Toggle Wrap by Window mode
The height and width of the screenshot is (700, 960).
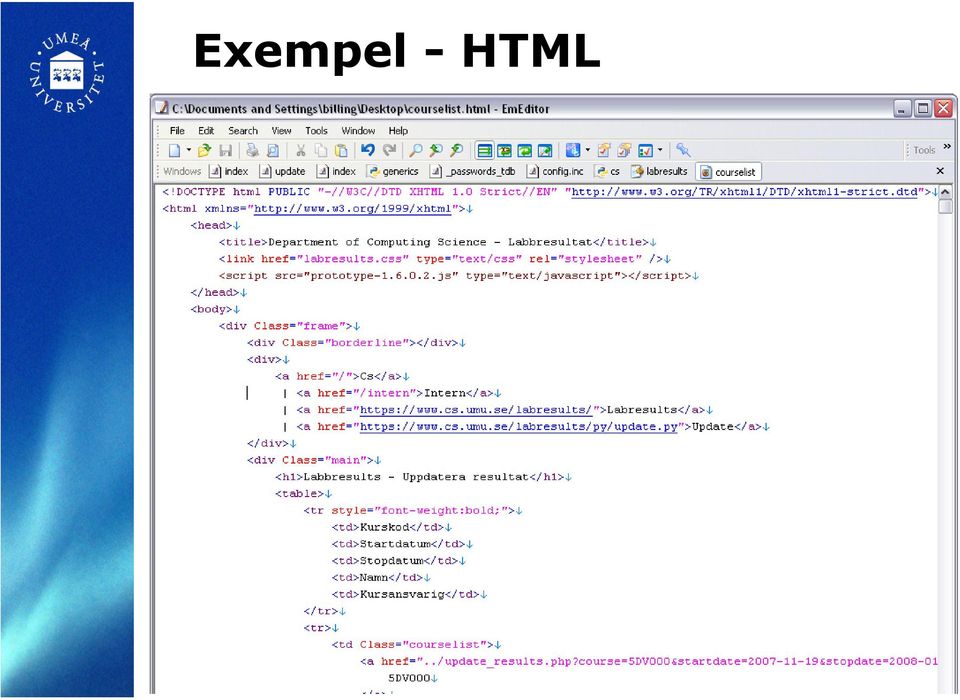[x=525, y=151]
